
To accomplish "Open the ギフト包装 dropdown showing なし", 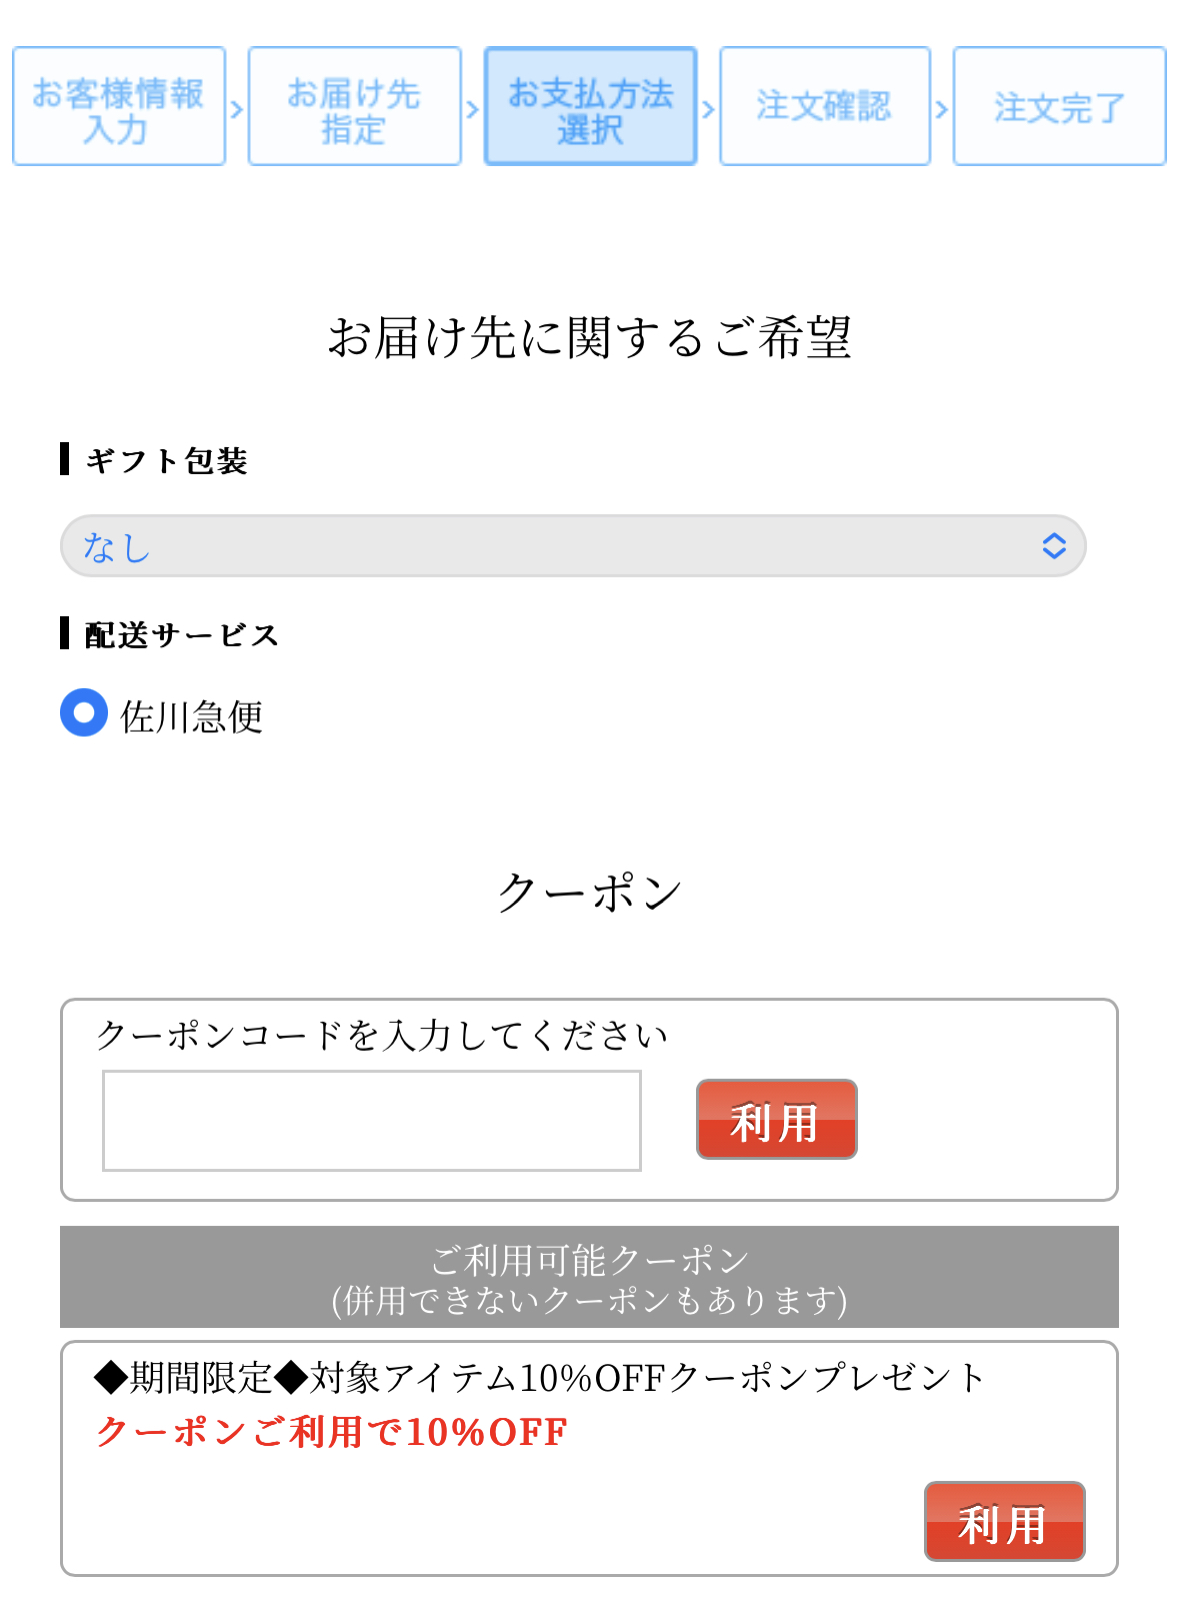I will click(573, 546).
